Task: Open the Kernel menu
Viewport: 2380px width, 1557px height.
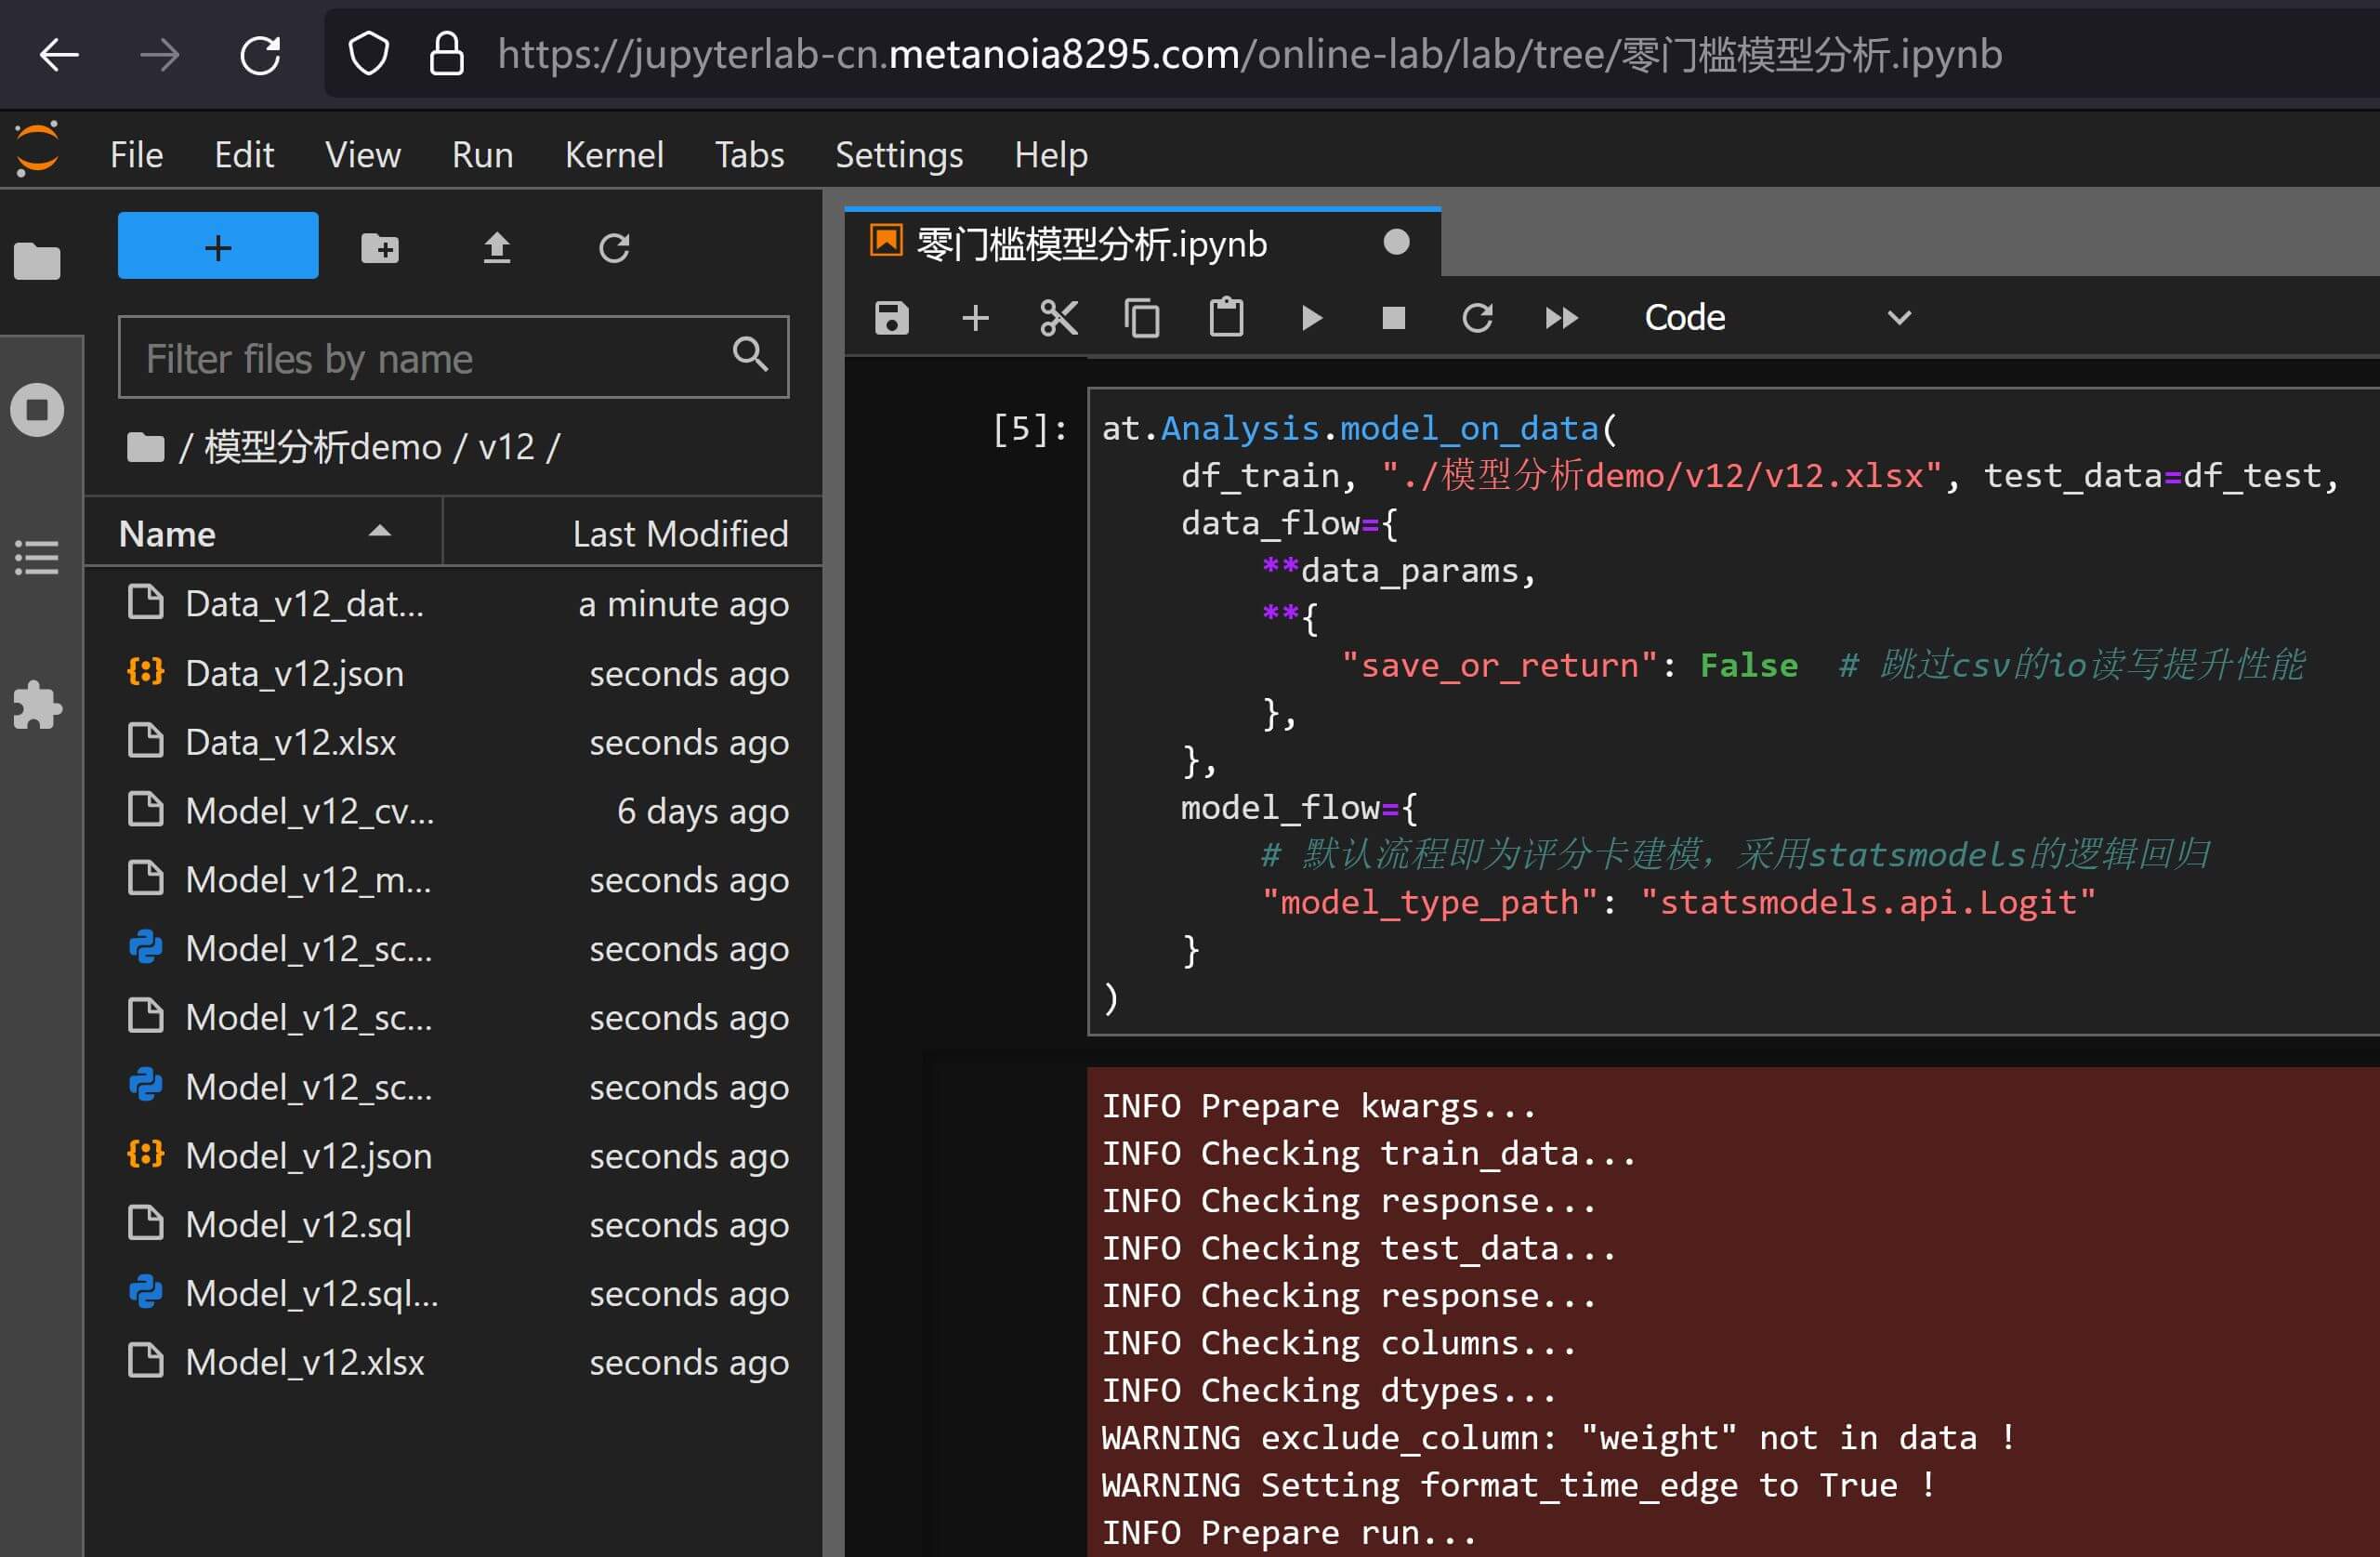Action: (x=613, y=155)
